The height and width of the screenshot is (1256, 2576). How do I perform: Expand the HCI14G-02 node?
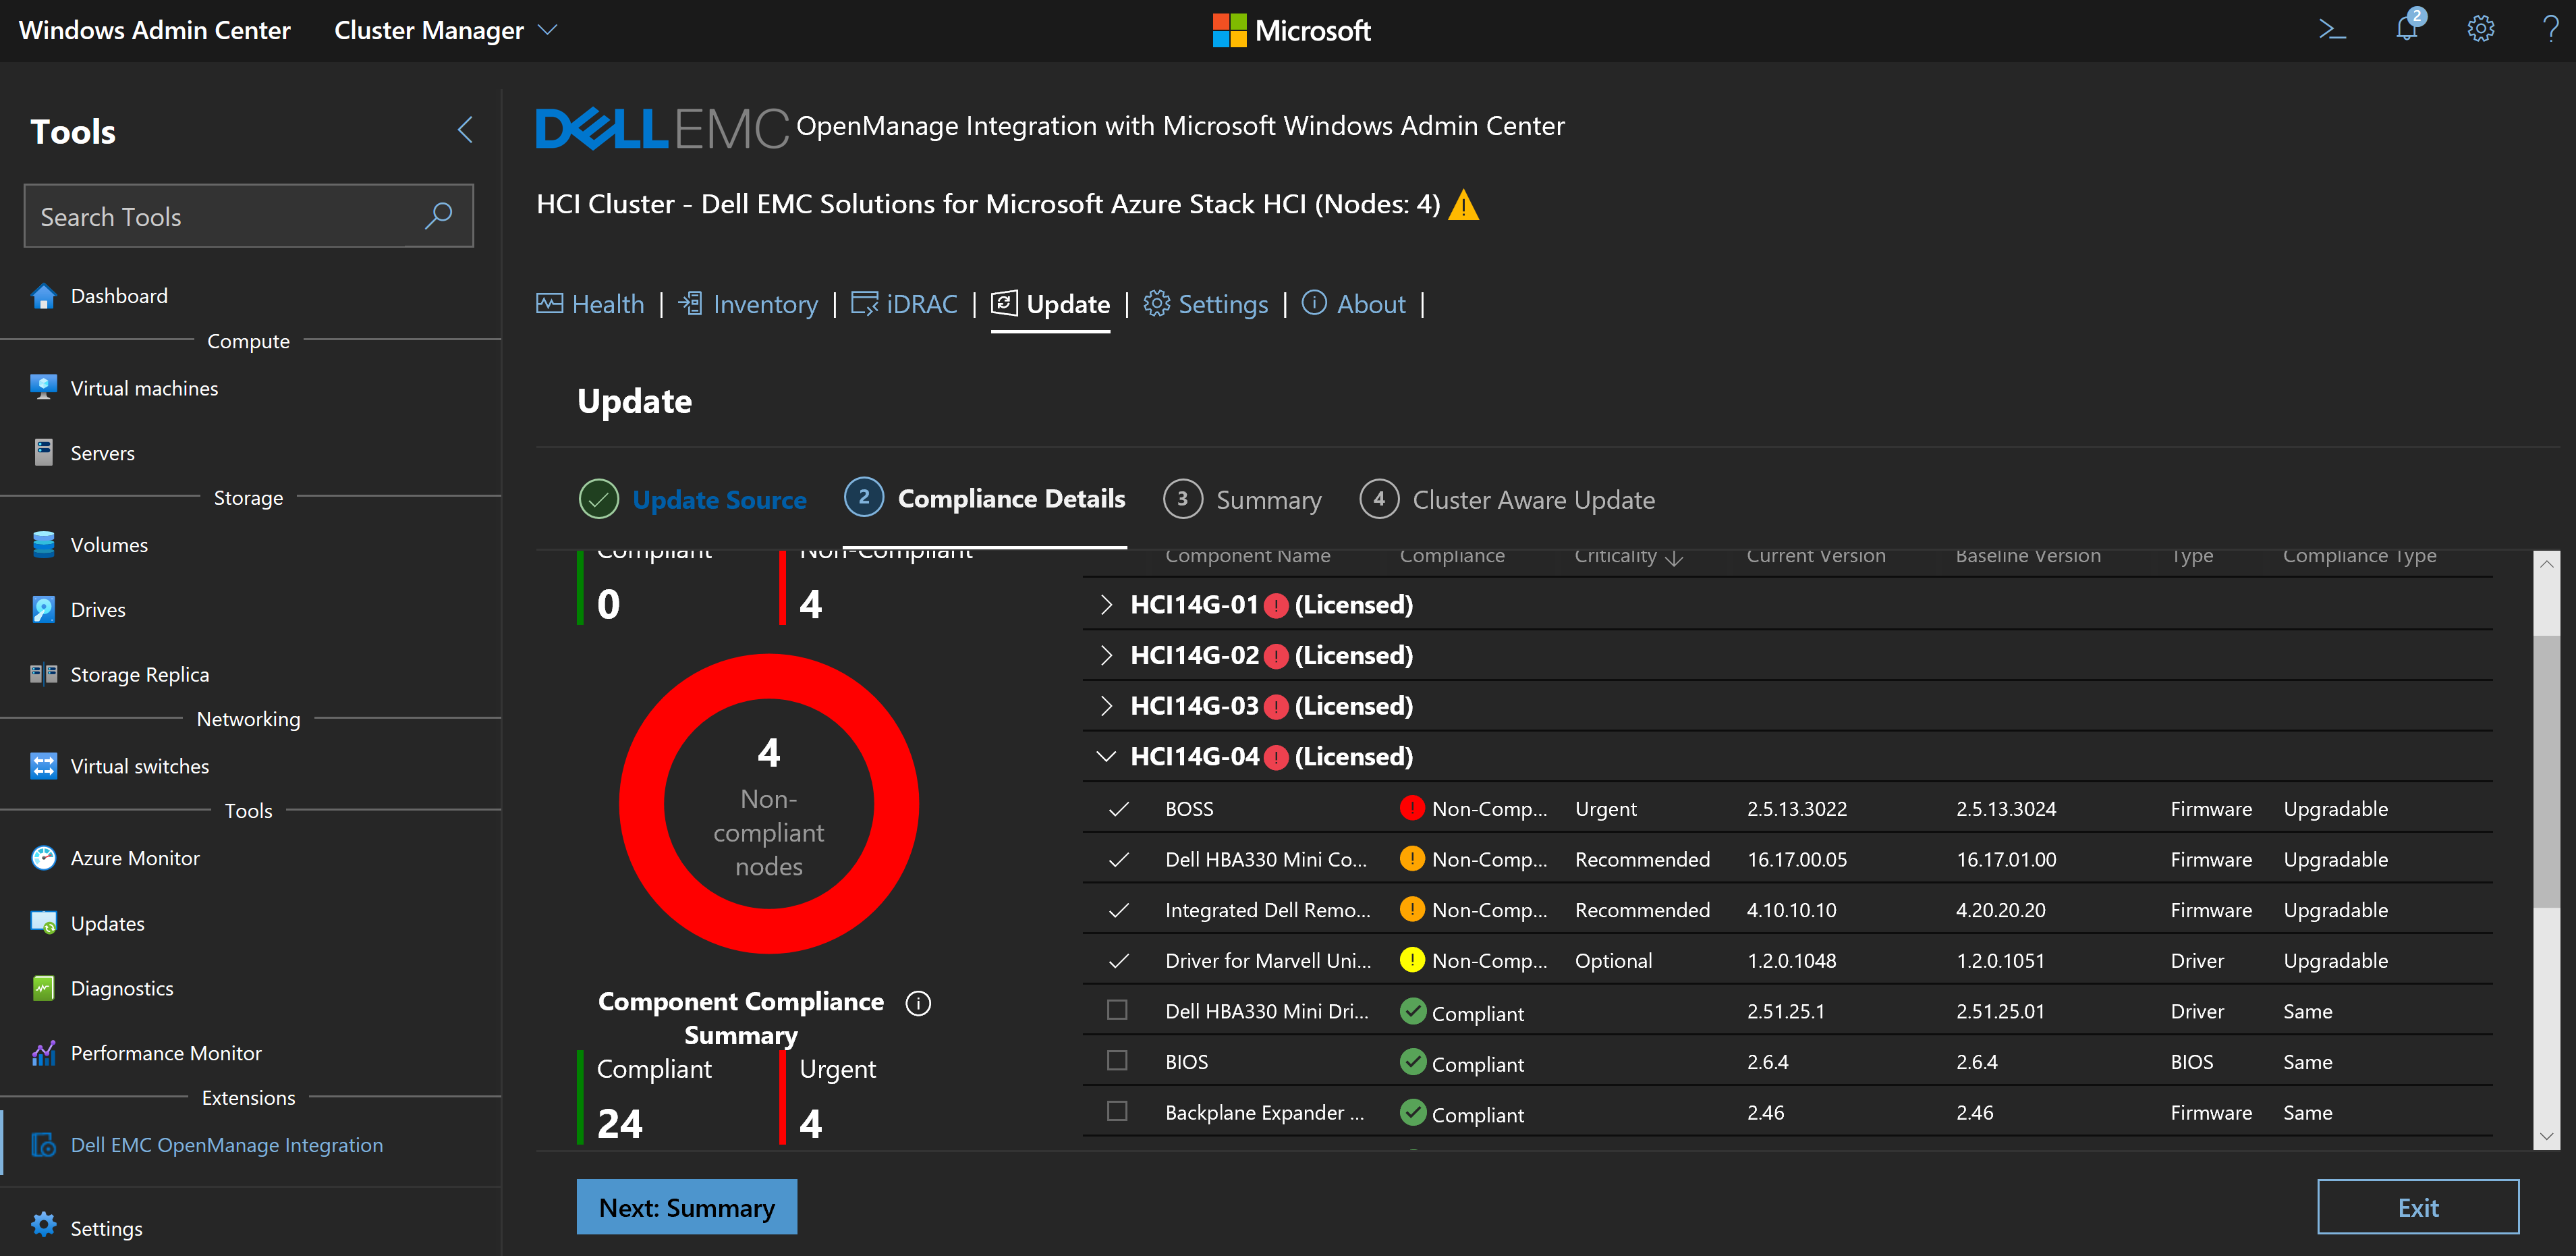coord(1105,656)
